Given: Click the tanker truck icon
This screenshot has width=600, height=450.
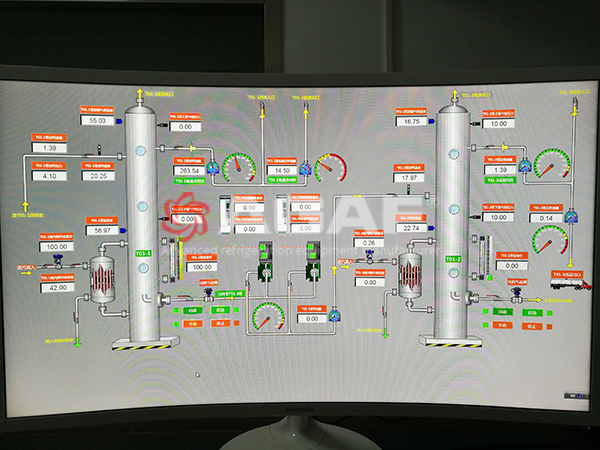Looking at the screenshot, I should [x=567, y=284].
